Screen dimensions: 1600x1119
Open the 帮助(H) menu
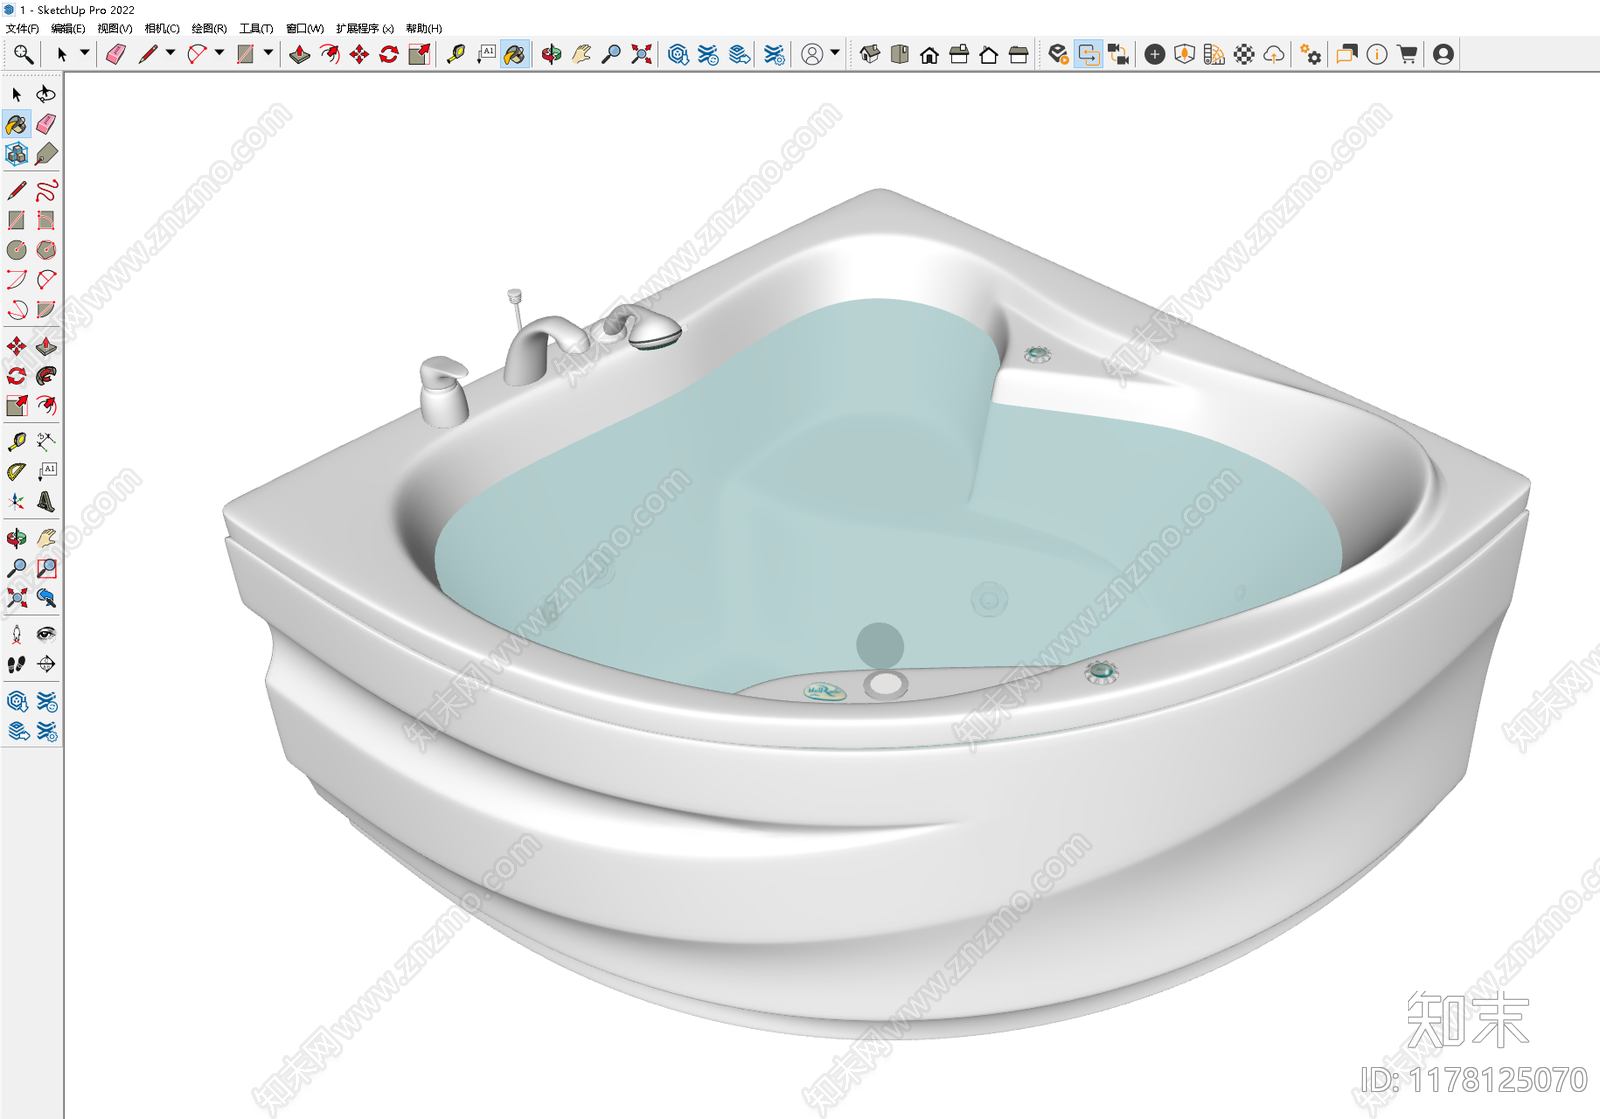[424, 28]
